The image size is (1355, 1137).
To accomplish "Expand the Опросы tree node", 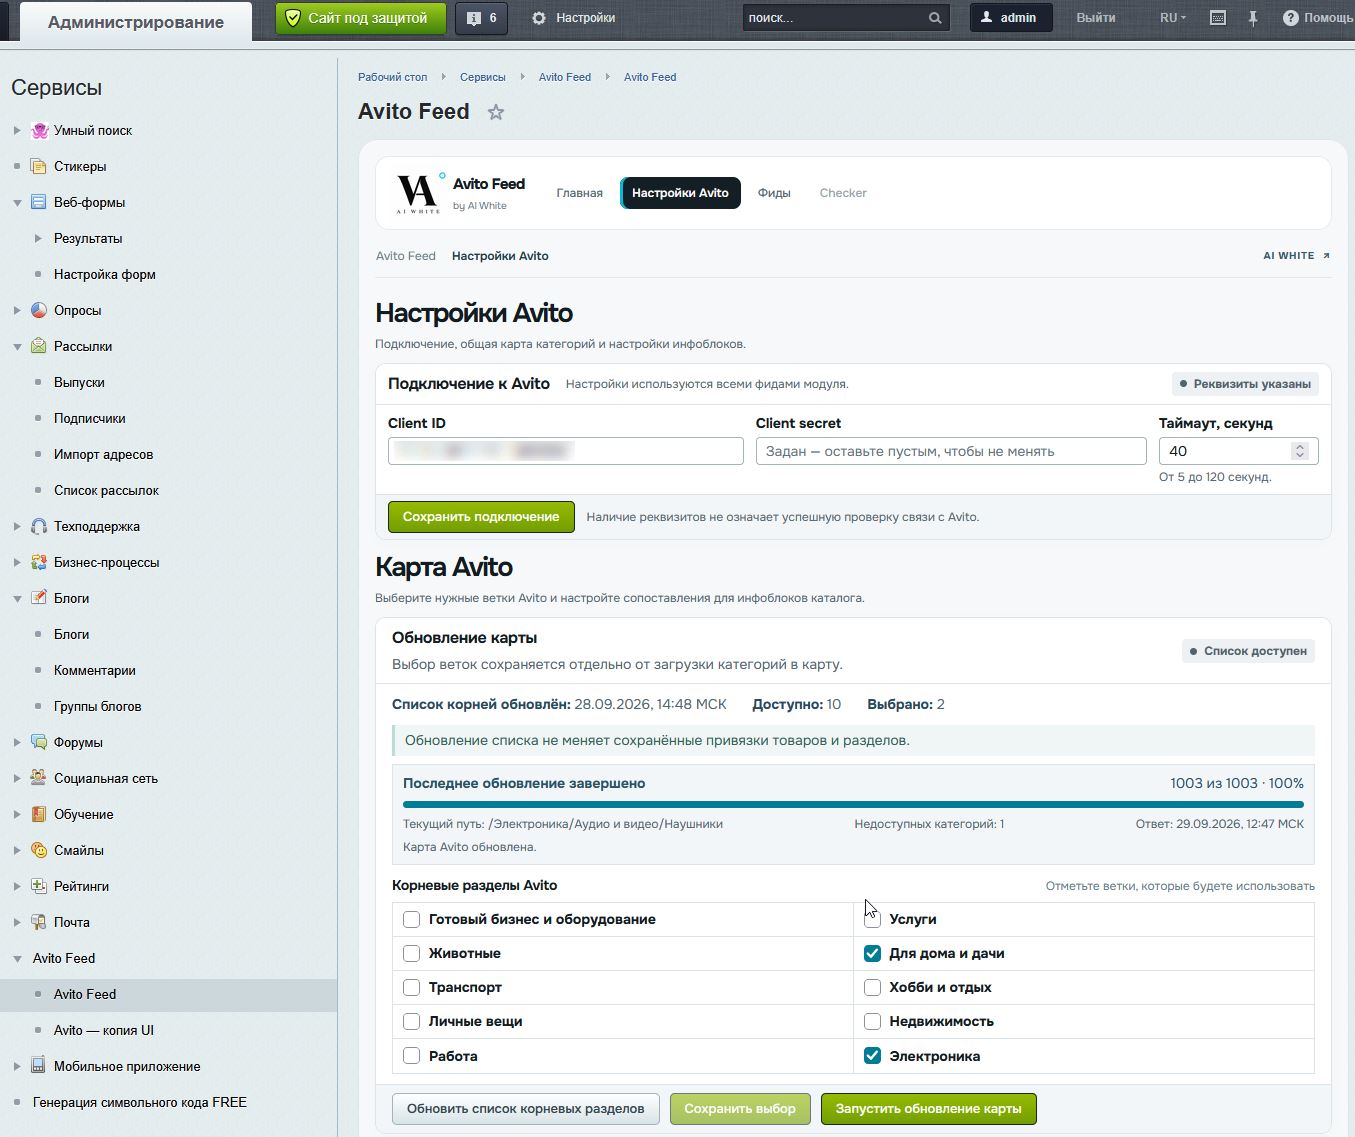I will (17, 310).
